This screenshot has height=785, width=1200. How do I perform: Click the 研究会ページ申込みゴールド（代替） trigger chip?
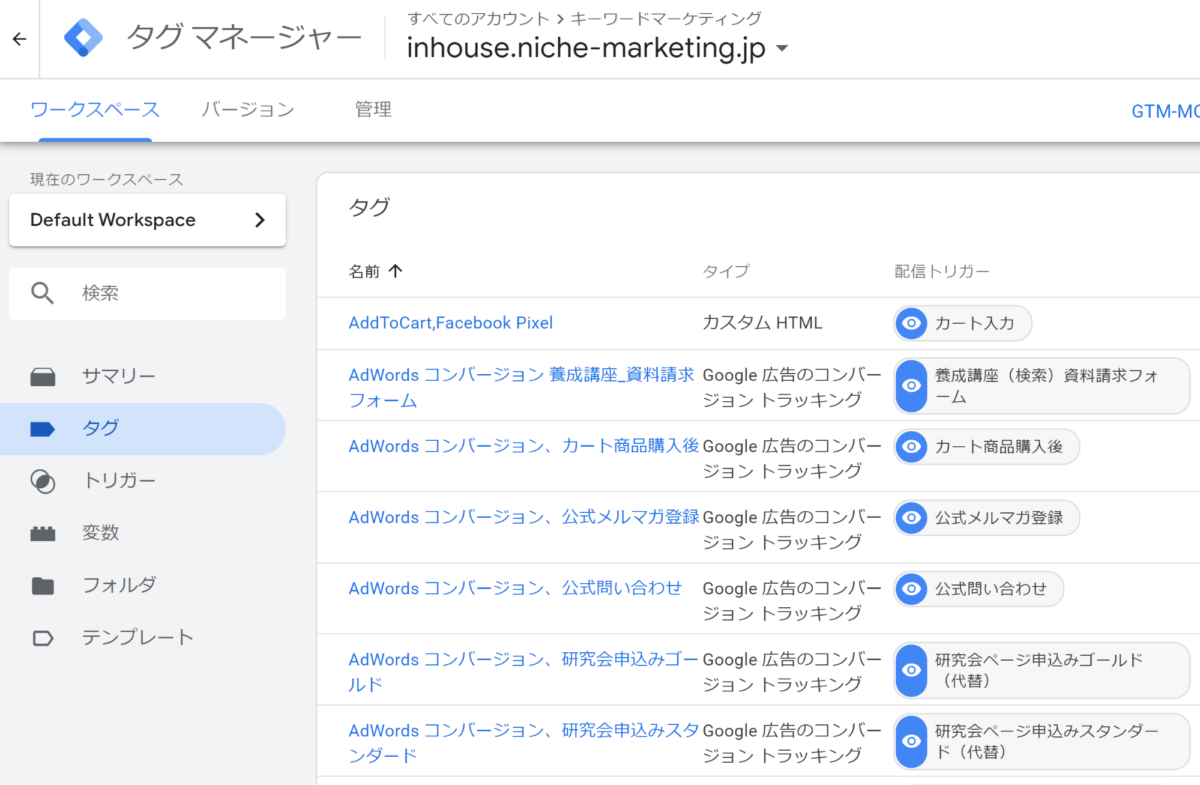(1042, 670)
